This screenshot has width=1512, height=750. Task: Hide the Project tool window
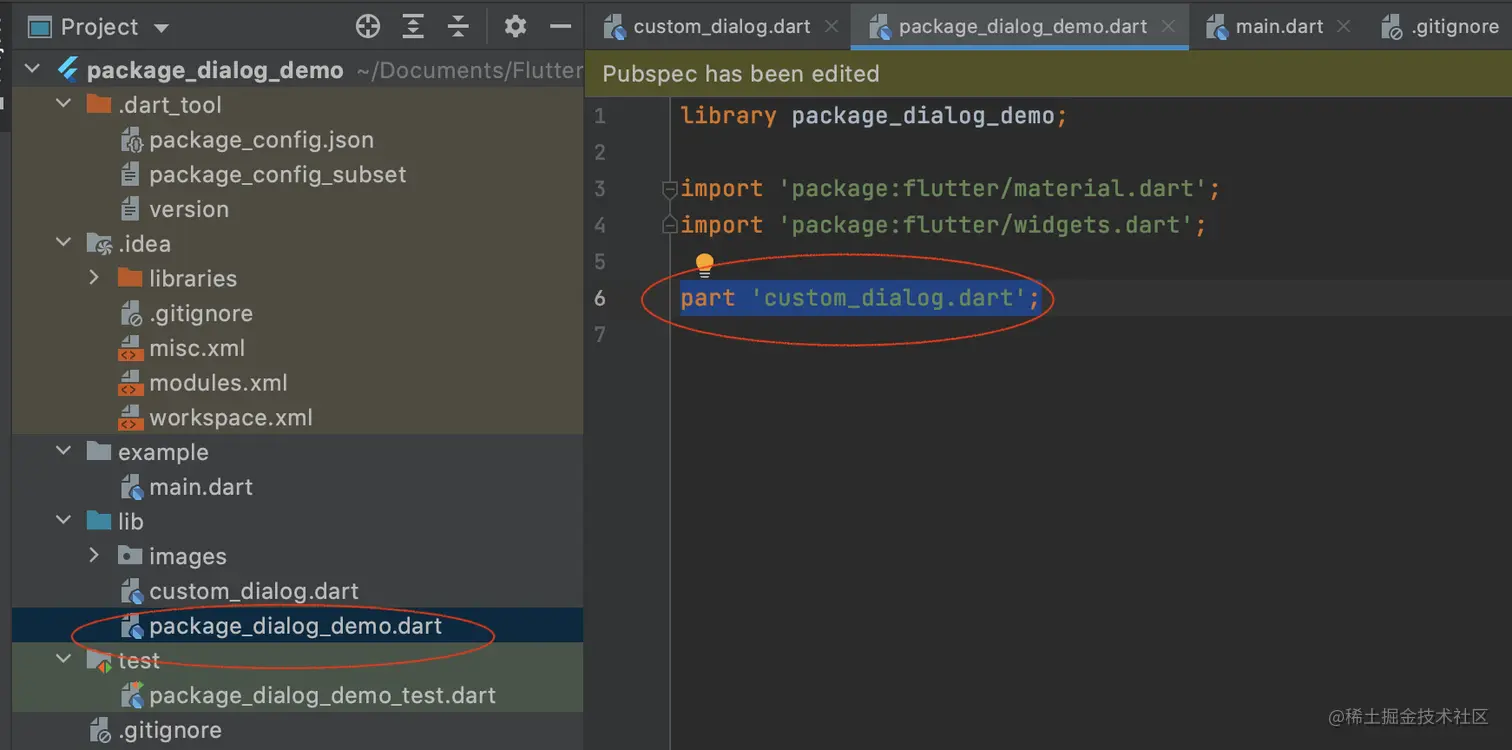click(561, 27)
